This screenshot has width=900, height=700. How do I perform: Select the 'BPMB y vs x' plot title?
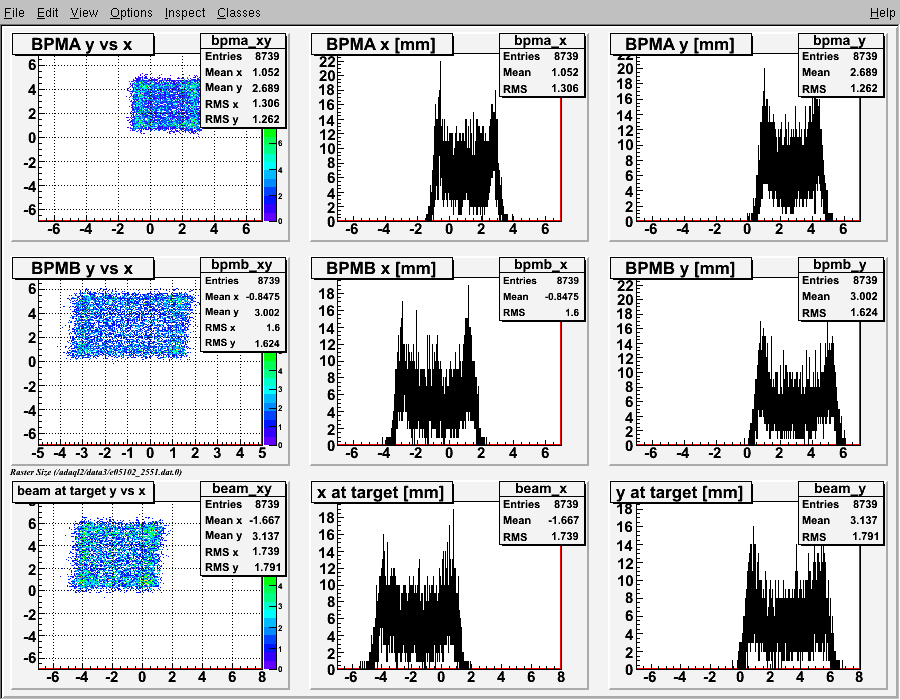[83, 268]
